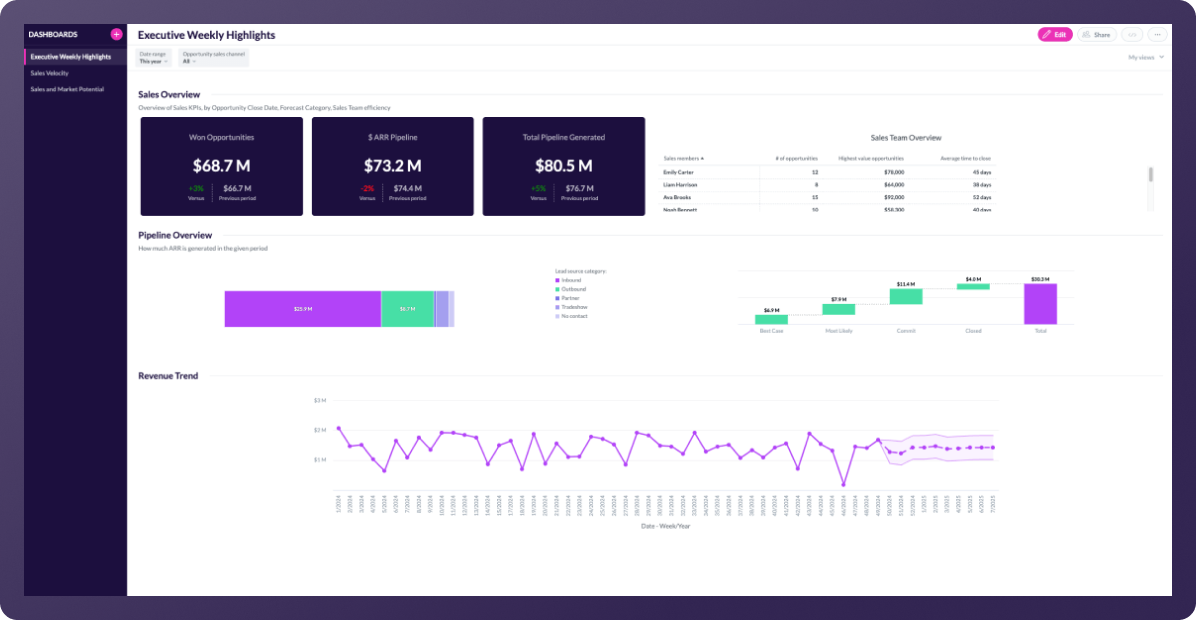Click the Share button
1196x620 pixels.
pos(1096,34)
